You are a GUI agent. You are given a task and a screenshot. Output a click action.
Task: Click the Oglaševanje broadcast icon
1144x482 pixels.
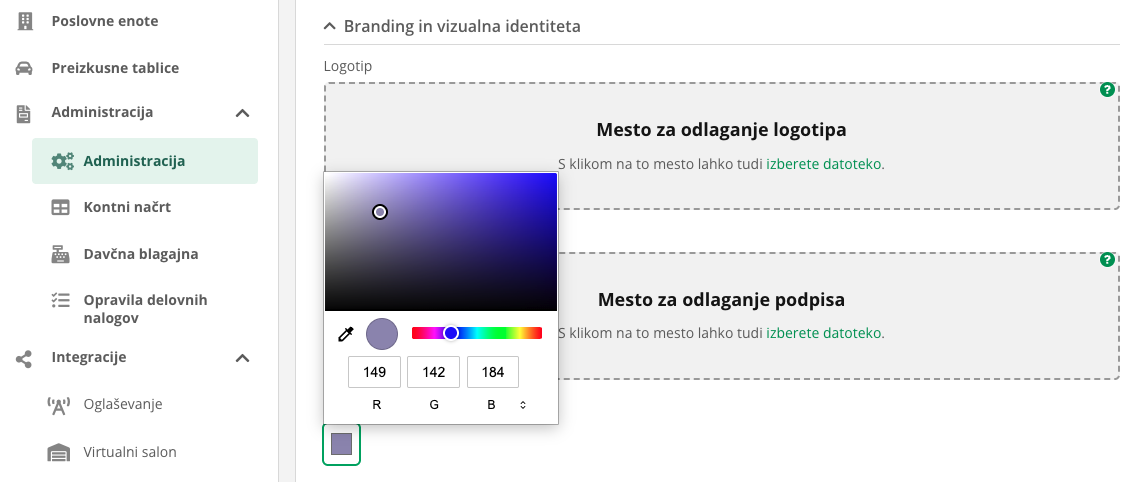(58, 405)
